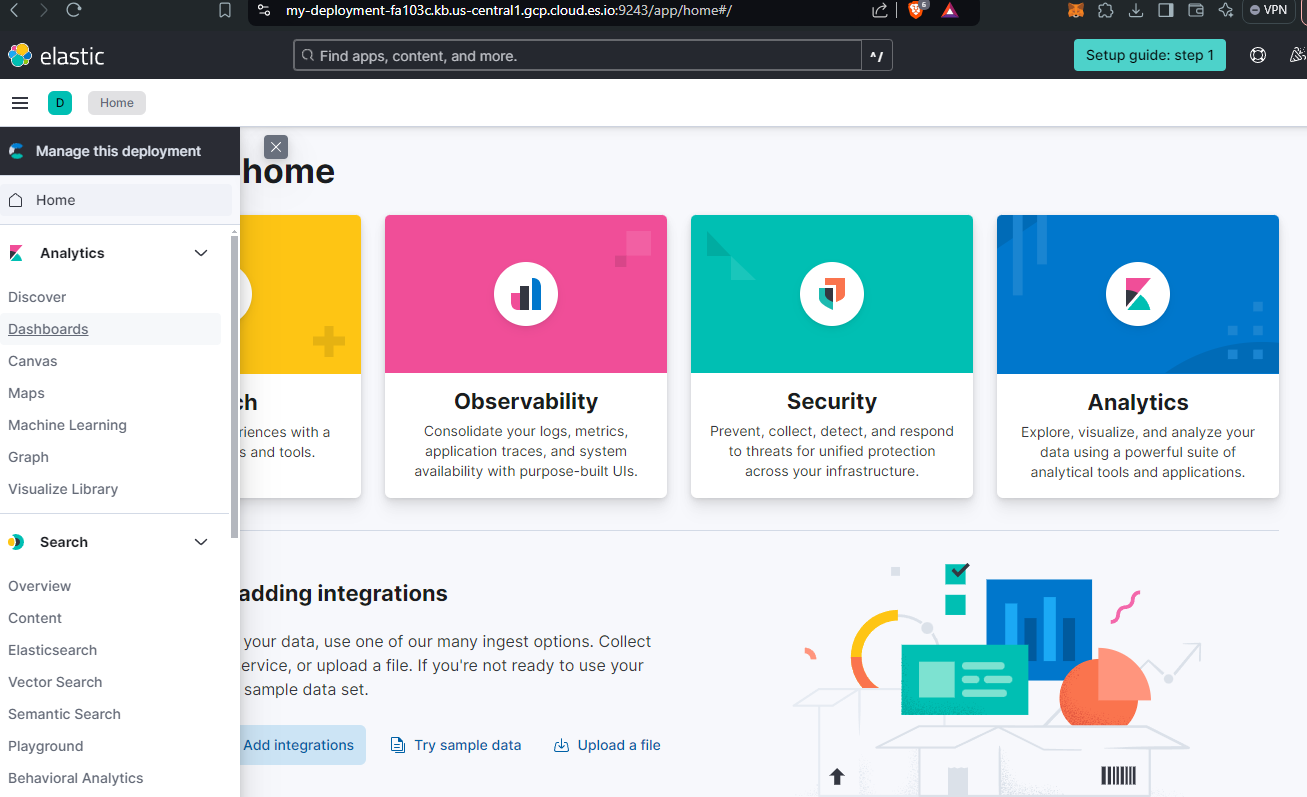Click the Setup guide: step 1 button

coord(1149,55)
